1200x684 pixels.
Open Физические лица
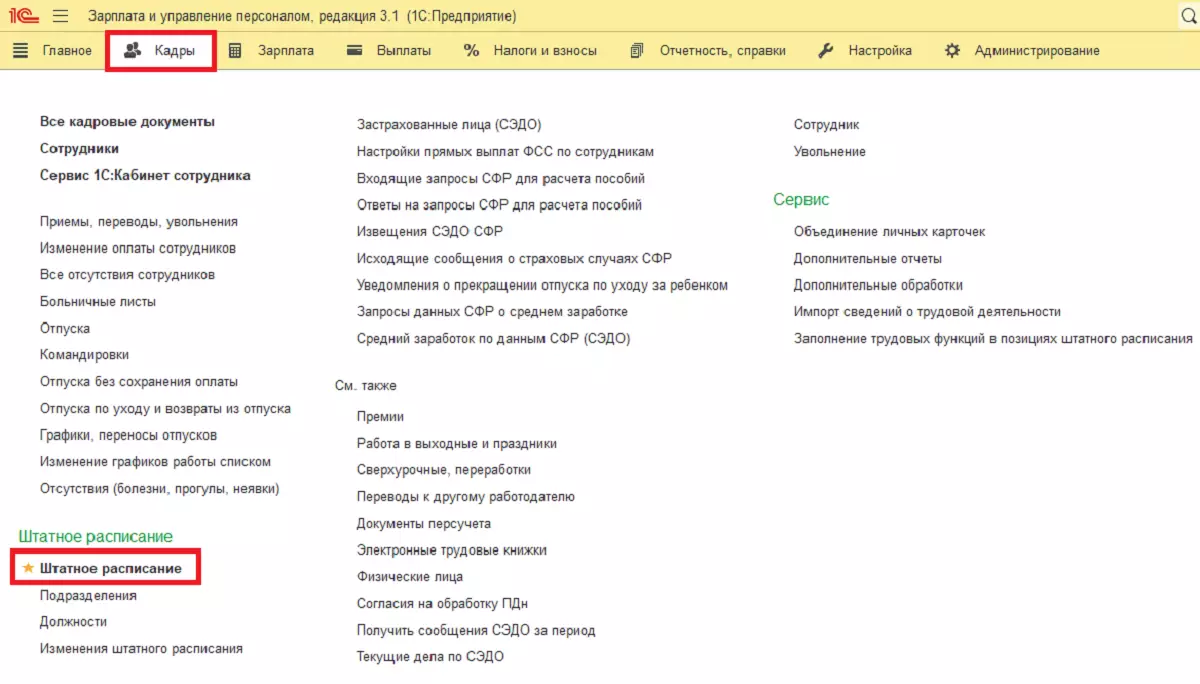tap(410, 576)
